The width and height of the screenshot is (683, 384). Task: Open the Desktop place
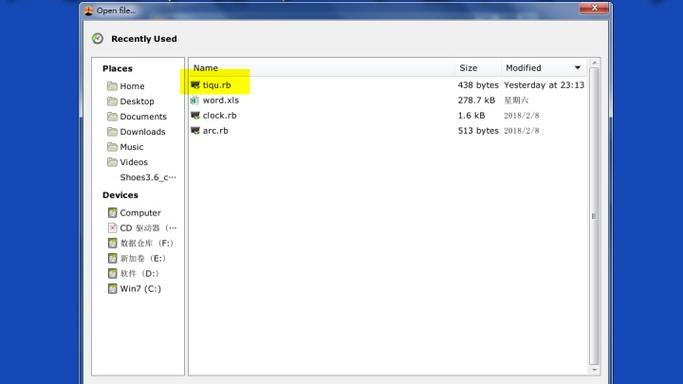tap(138, 101)
